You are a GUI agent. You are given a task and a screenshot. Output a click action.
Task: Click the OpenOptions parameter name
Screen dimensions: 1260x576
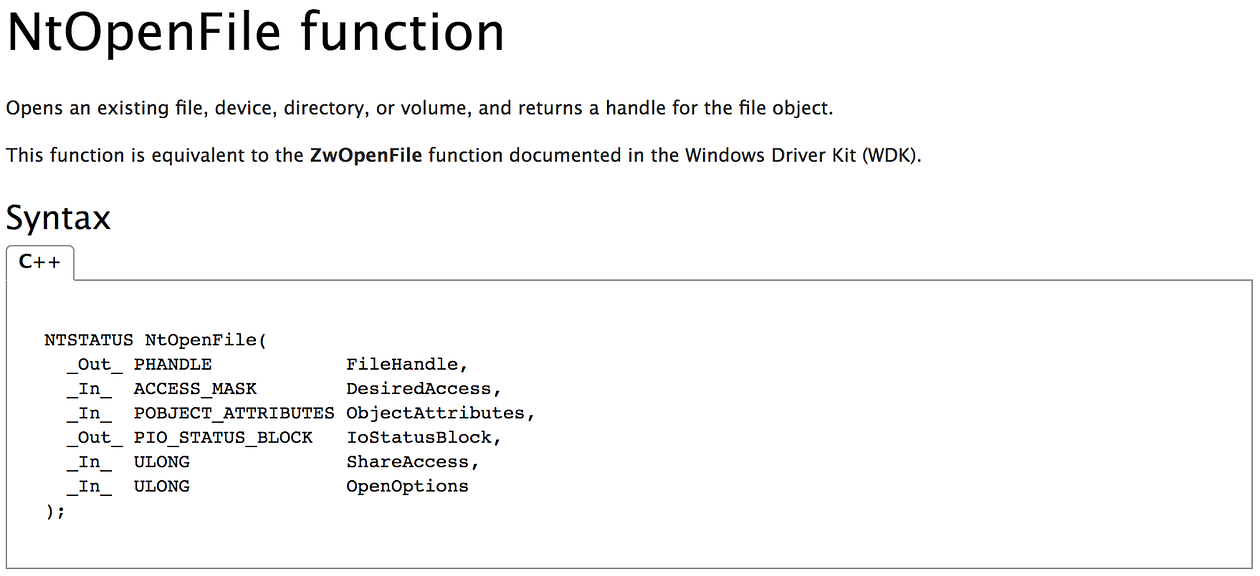[x=407, y=486]
